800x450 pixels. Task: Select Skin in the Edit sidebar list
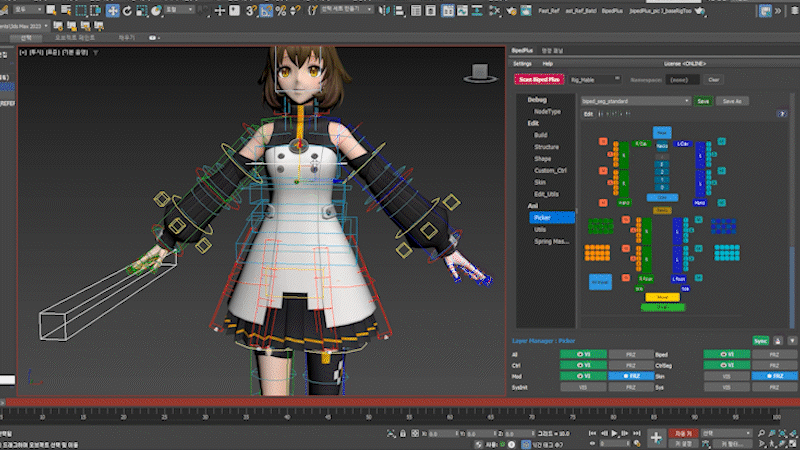540,182
